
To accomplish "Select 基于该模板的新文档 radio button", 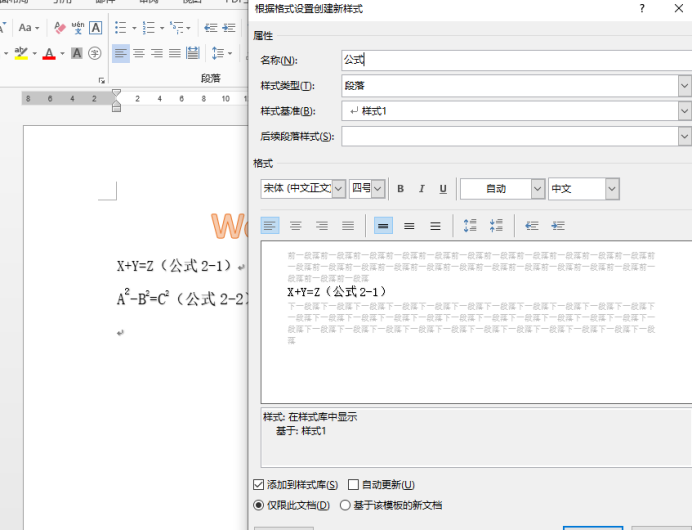I will 345,505.
